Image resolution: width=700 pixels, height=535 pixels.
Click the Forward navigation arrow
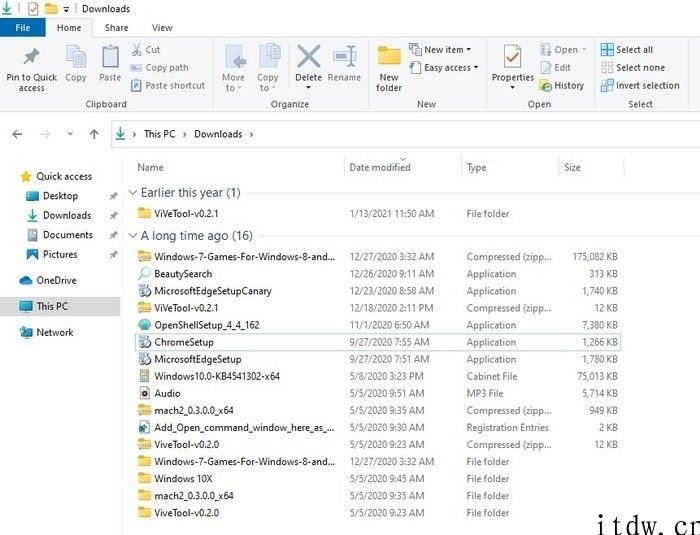[45, 134]
